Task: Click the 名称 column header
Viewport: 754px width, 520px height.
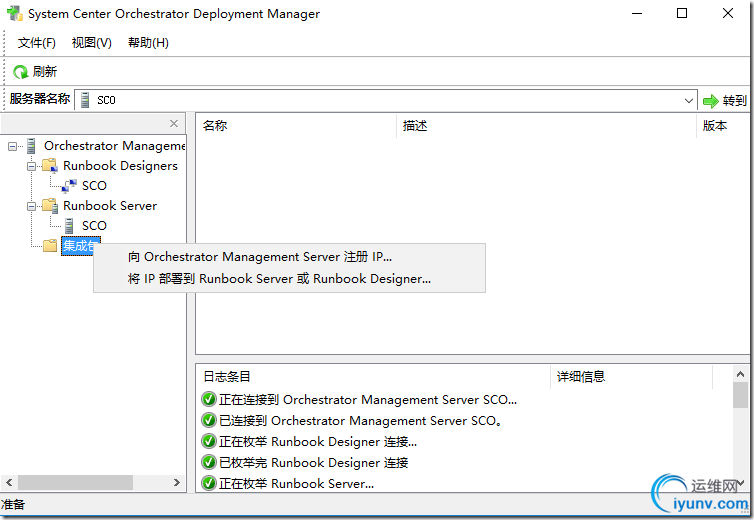Action: [x=215, y=126]
